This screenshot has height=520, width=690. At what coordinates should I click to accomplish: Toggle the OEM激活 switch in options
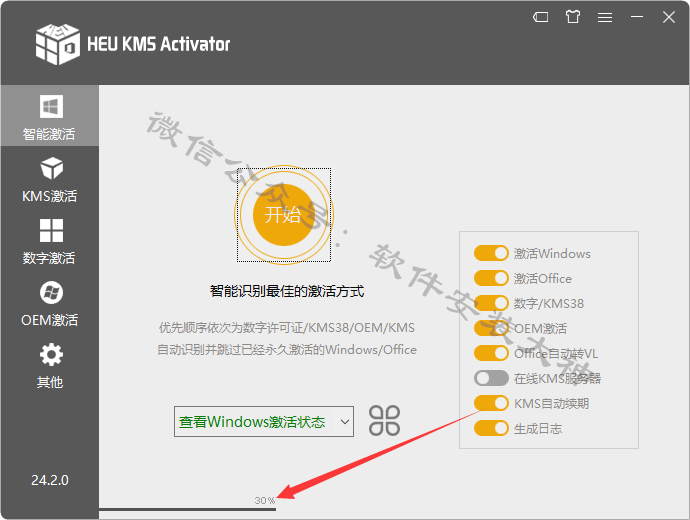pos(491,328)
